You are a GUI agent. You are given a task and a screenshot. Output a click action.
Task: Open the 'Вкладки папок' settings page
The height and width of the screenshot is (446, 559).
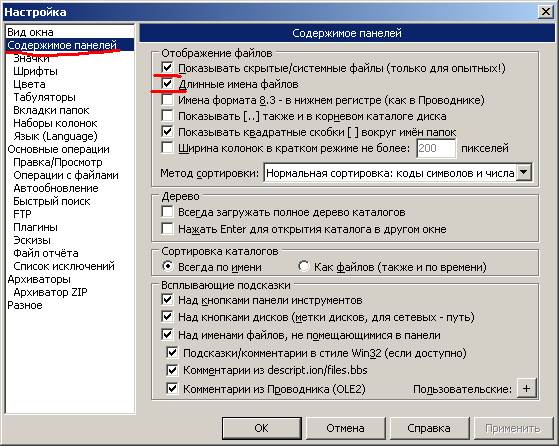[51, 110]
